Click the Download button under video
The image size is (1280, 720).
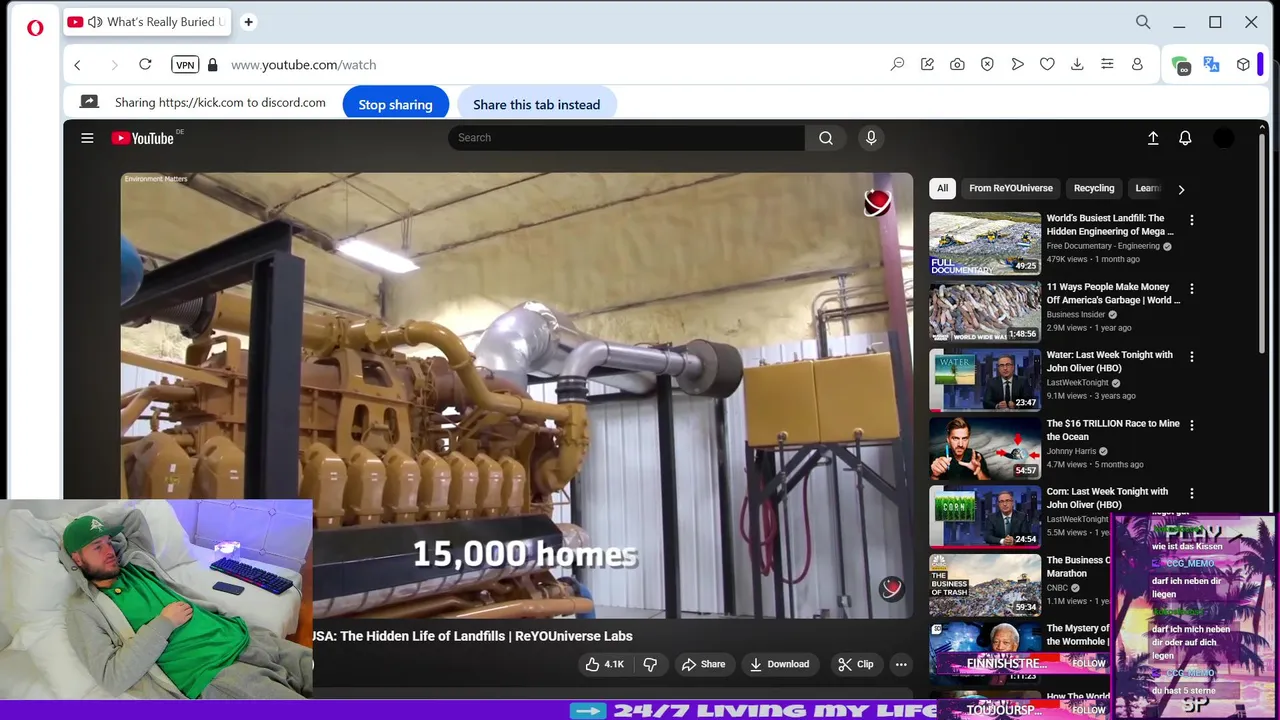[x=779, y=664]
